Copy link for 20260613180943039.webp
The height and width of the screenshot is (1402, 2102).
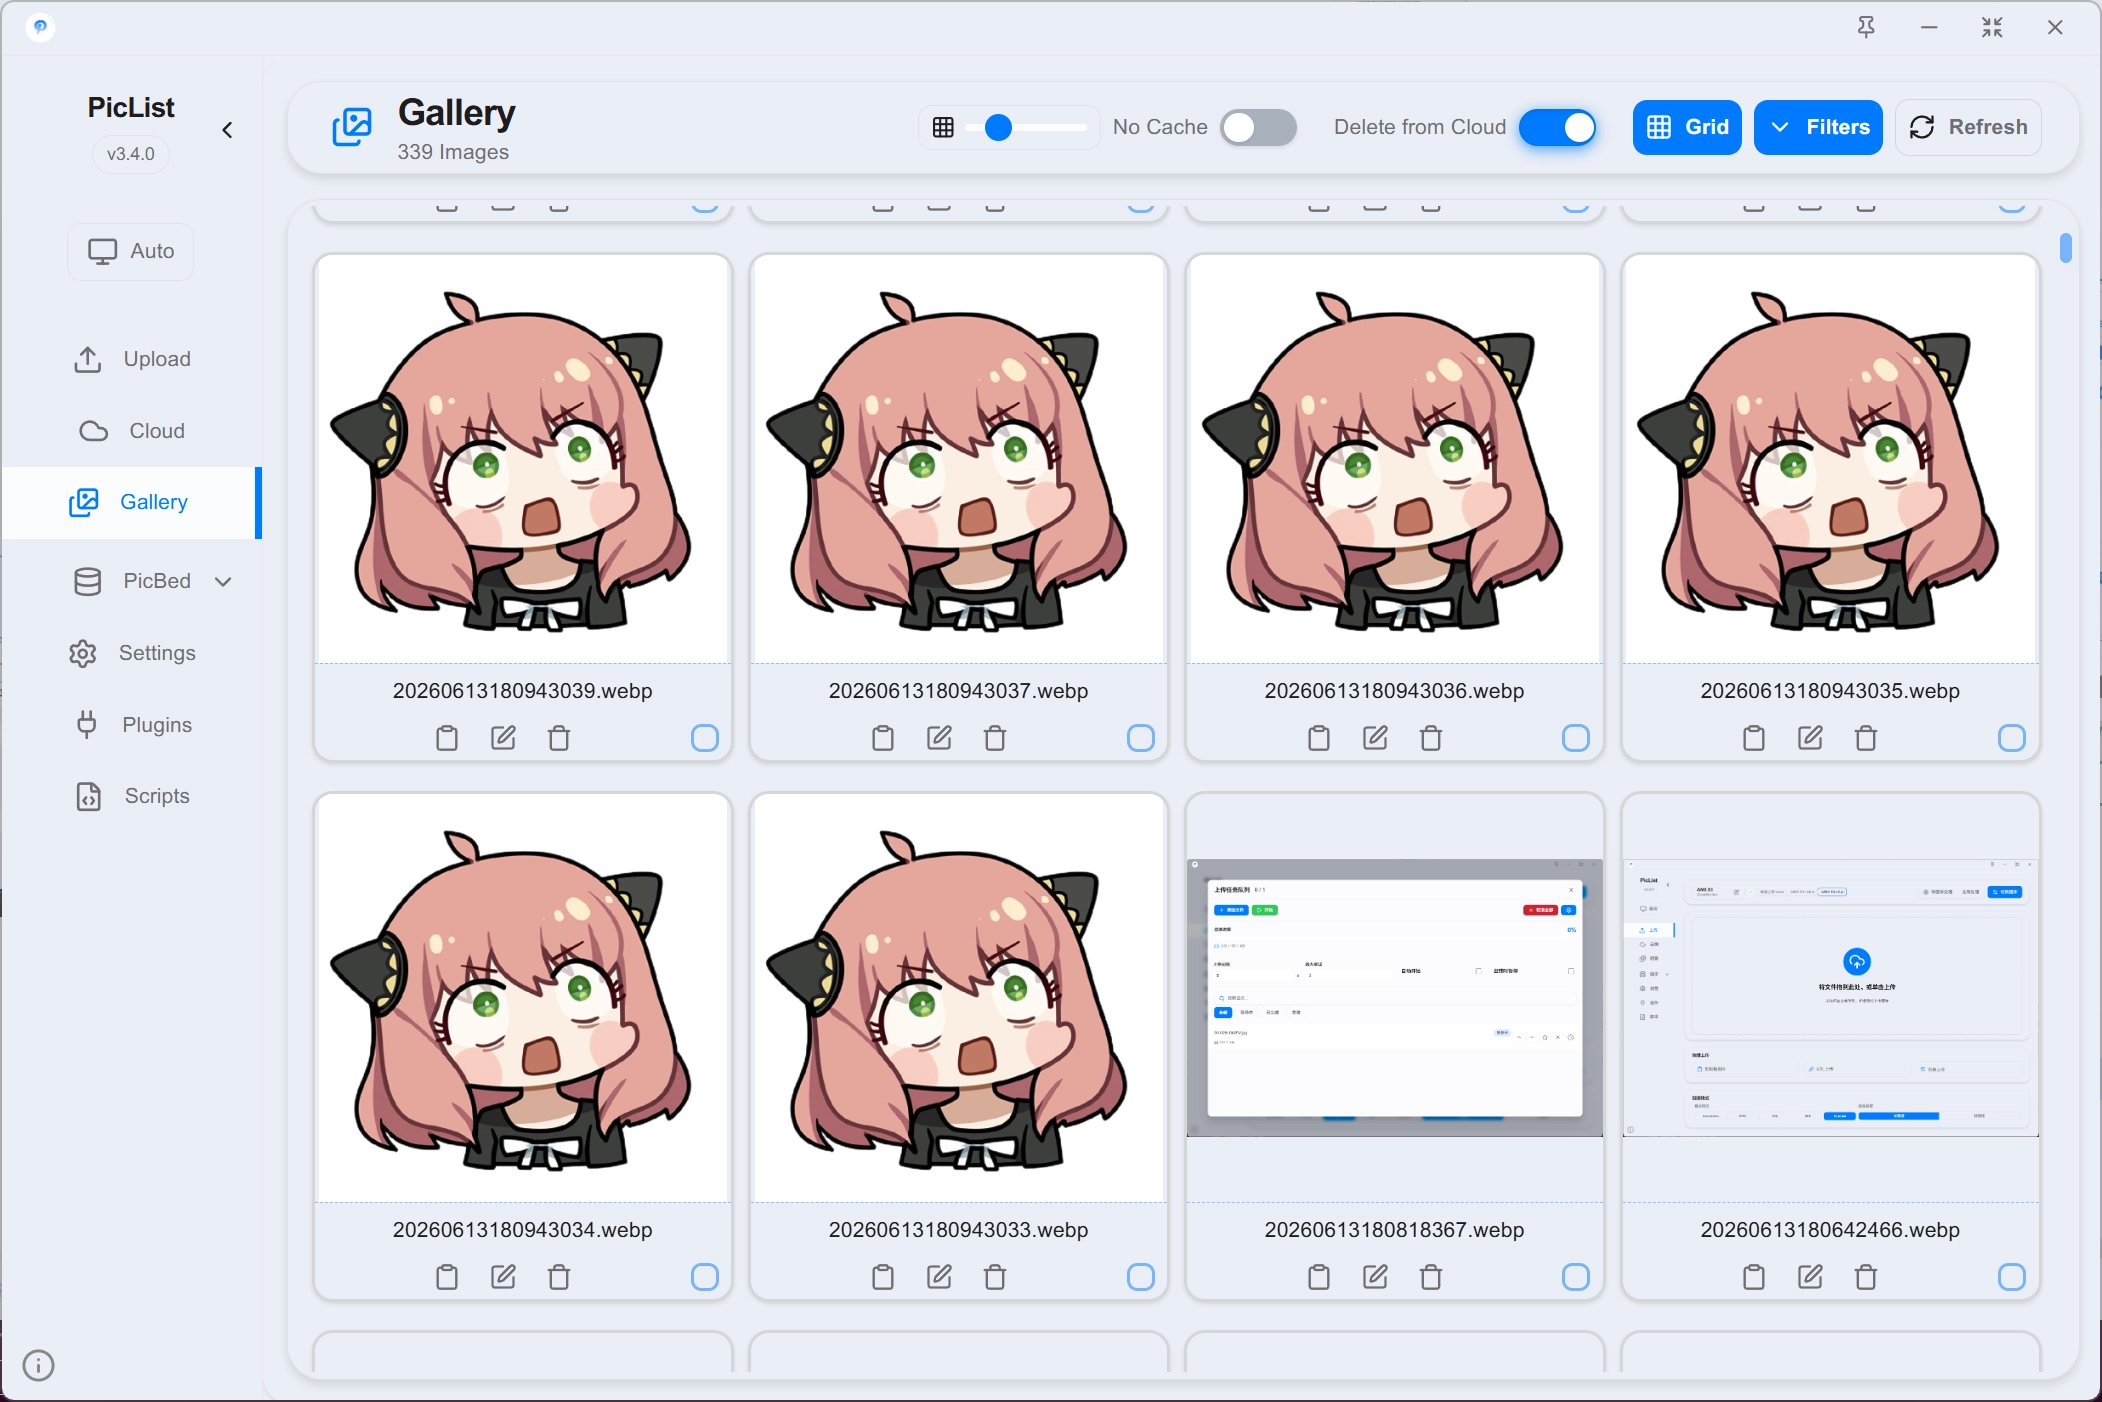pos(447,738)
